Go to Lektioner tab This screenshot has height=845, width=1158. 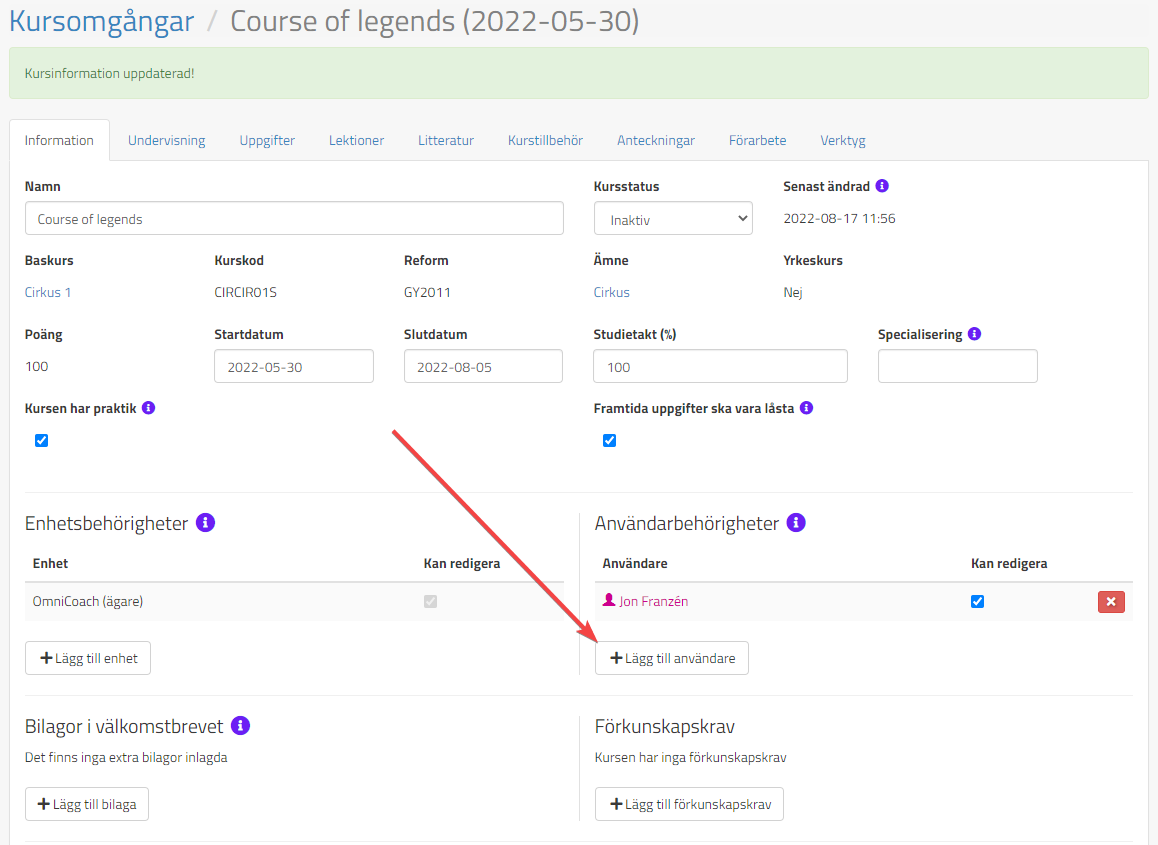point(356,140)
